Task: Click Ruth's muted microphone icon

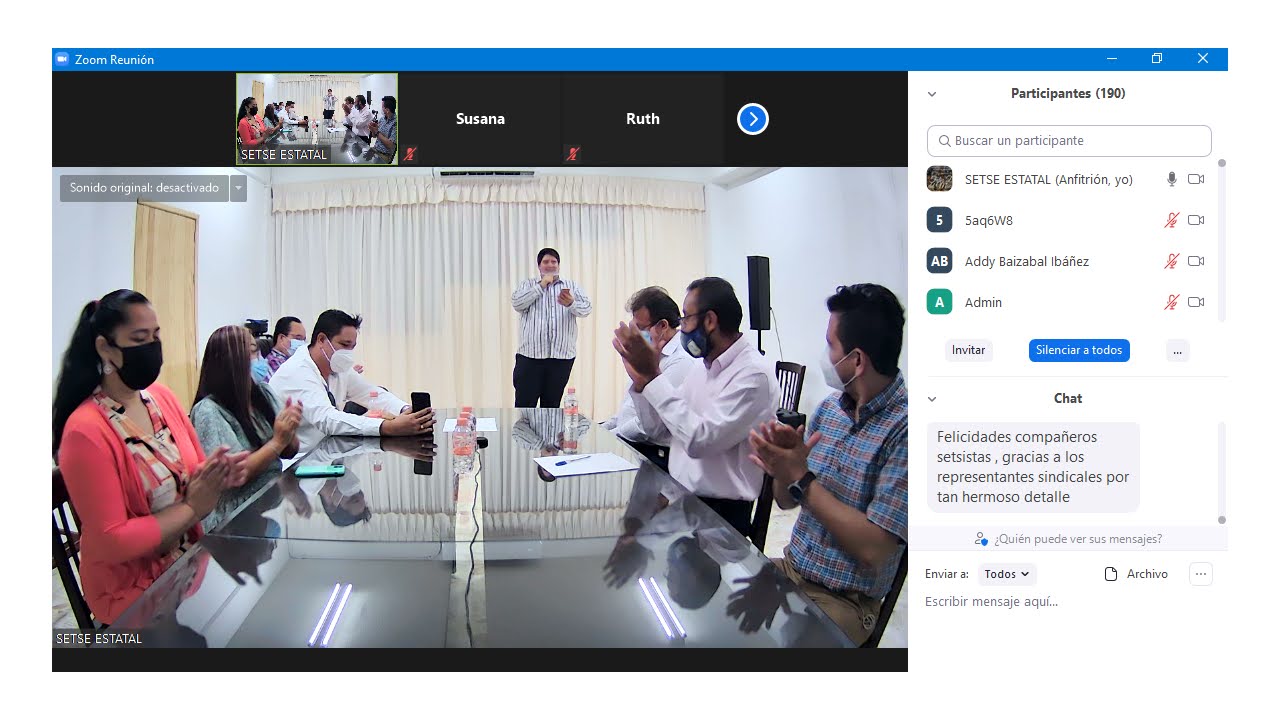Action: tap(572, 154)
